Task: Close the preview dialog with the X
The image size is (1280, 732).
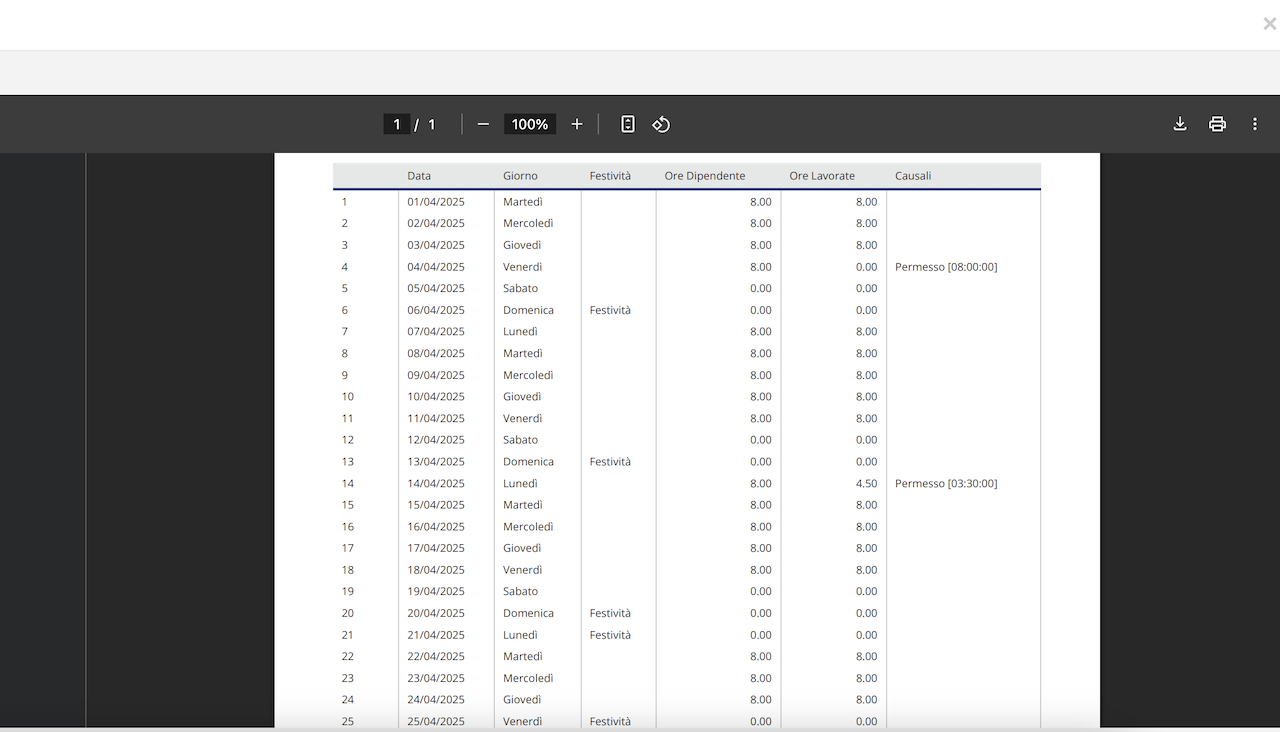Action: pyautogui.click(x=1269, y=24)
